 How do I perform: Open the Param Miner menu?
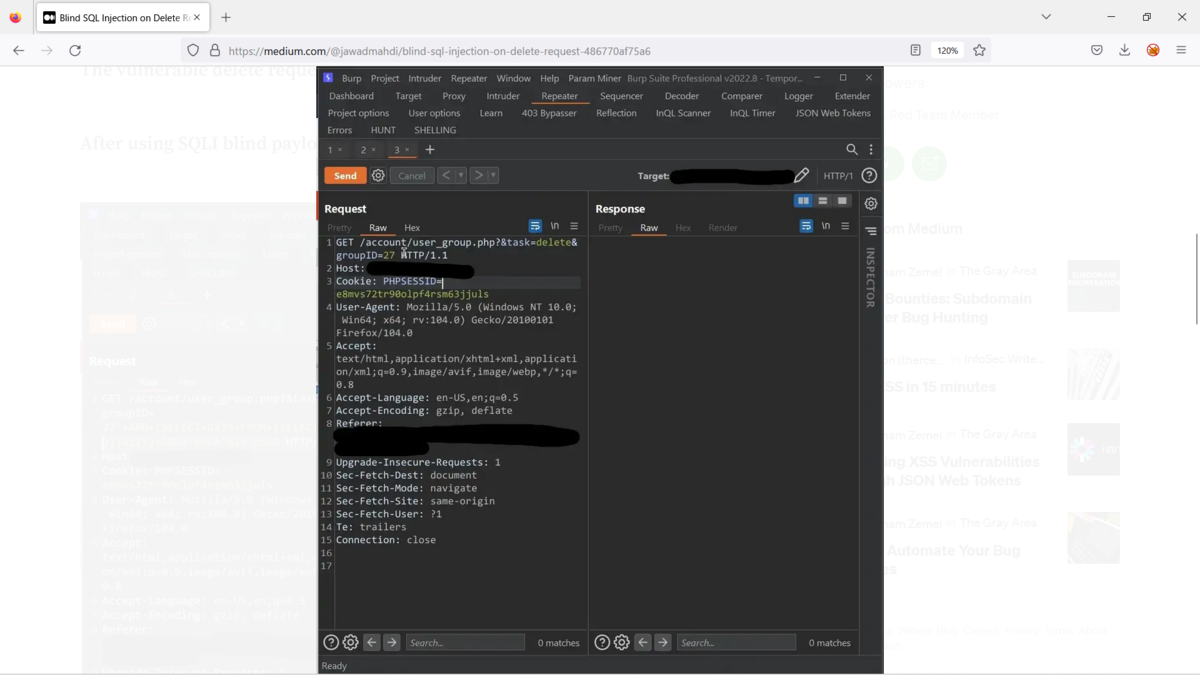pos(595,78)
